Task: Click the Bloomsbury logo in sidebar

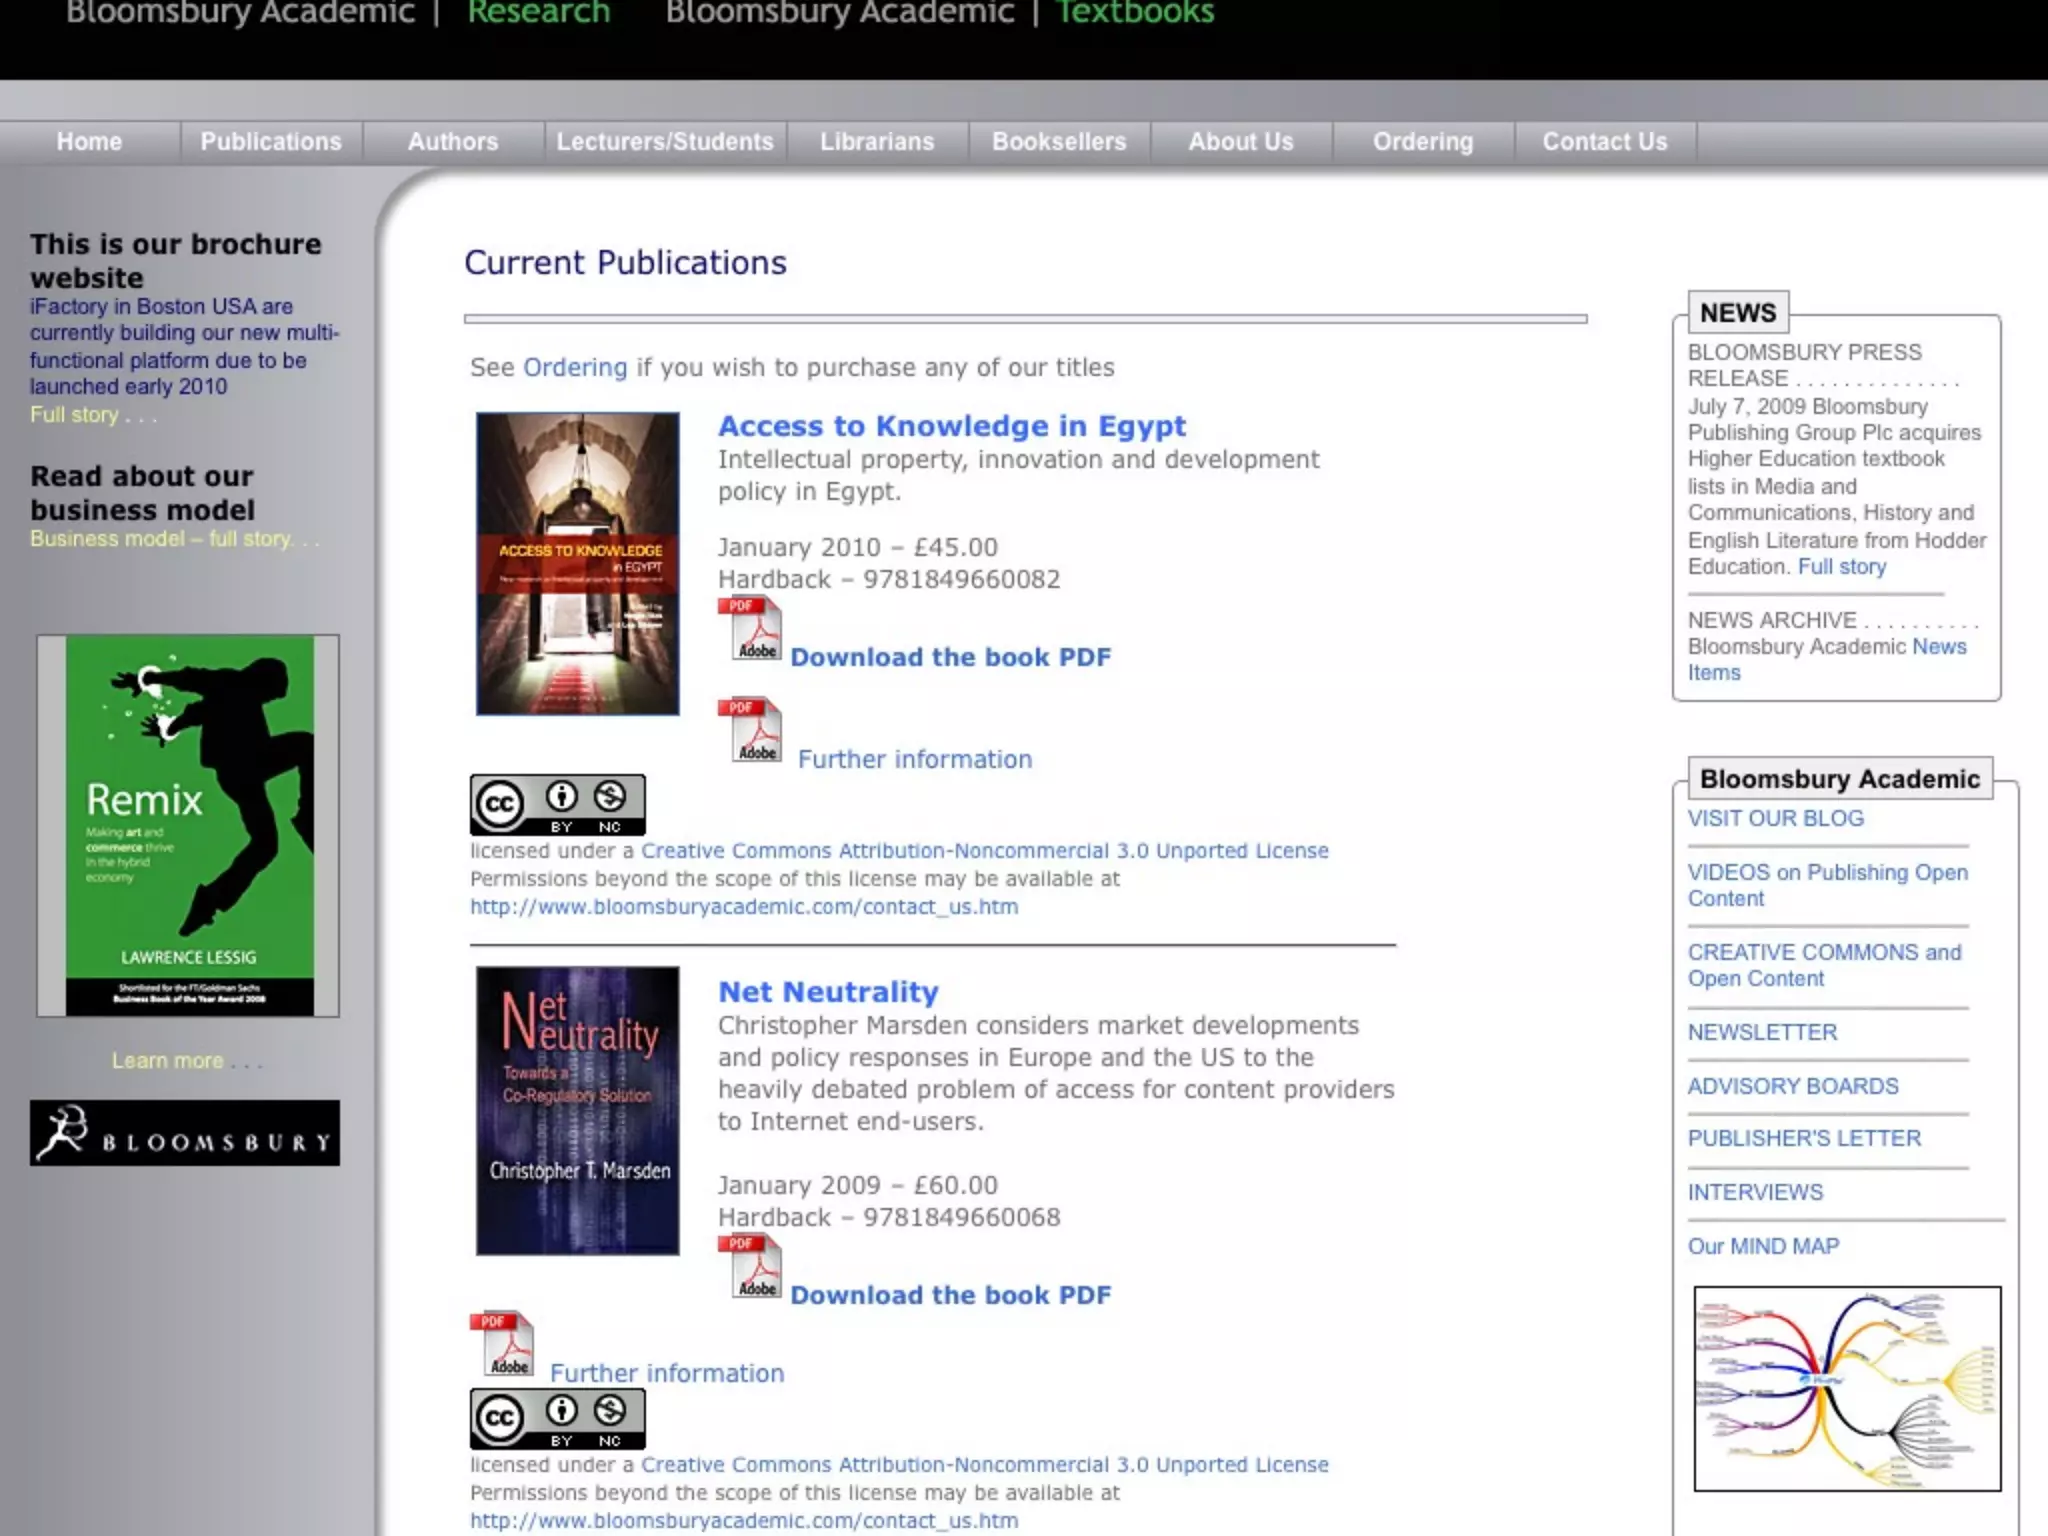Action: tap(185, 1133)
